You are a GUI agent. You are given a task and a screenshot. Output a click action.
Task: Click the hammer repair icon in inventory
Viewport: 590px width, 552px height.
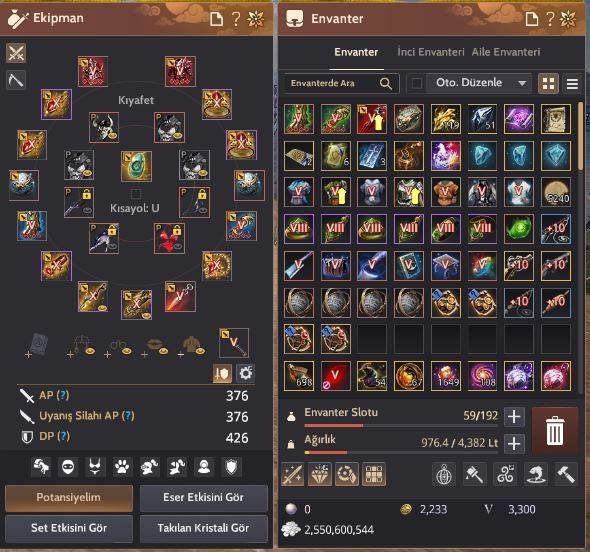(x=566, y=474)
